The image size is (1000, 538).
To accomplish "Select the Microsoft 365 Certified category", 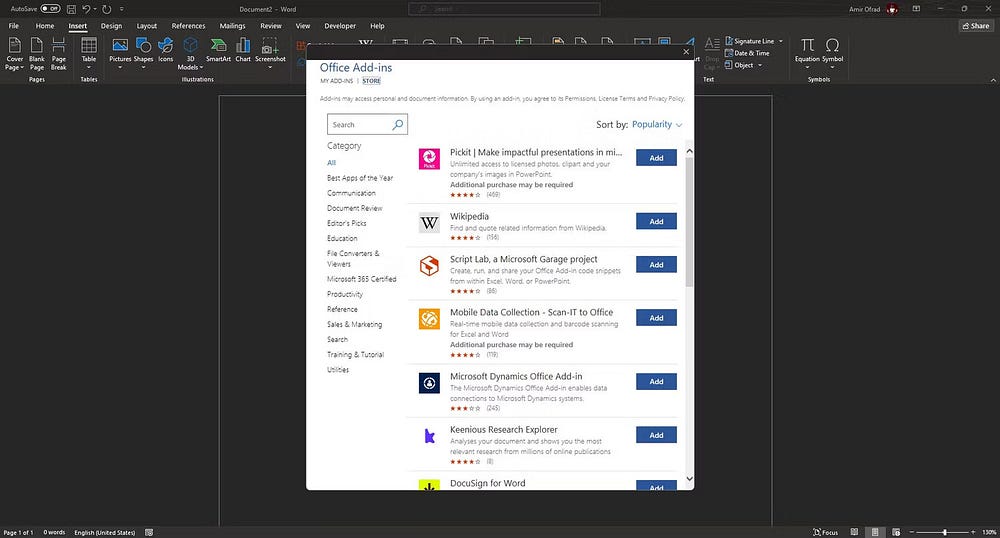I will click(362, 279).
